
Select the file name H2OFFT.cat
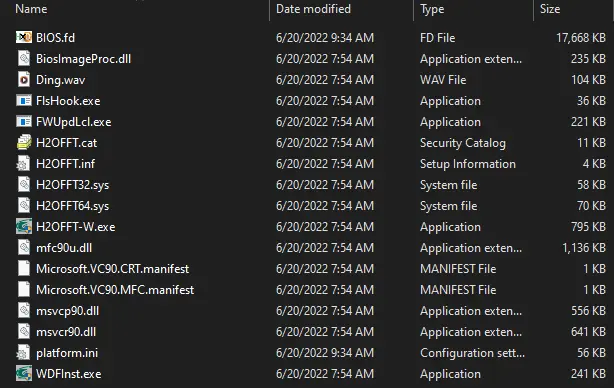(67, 143)
